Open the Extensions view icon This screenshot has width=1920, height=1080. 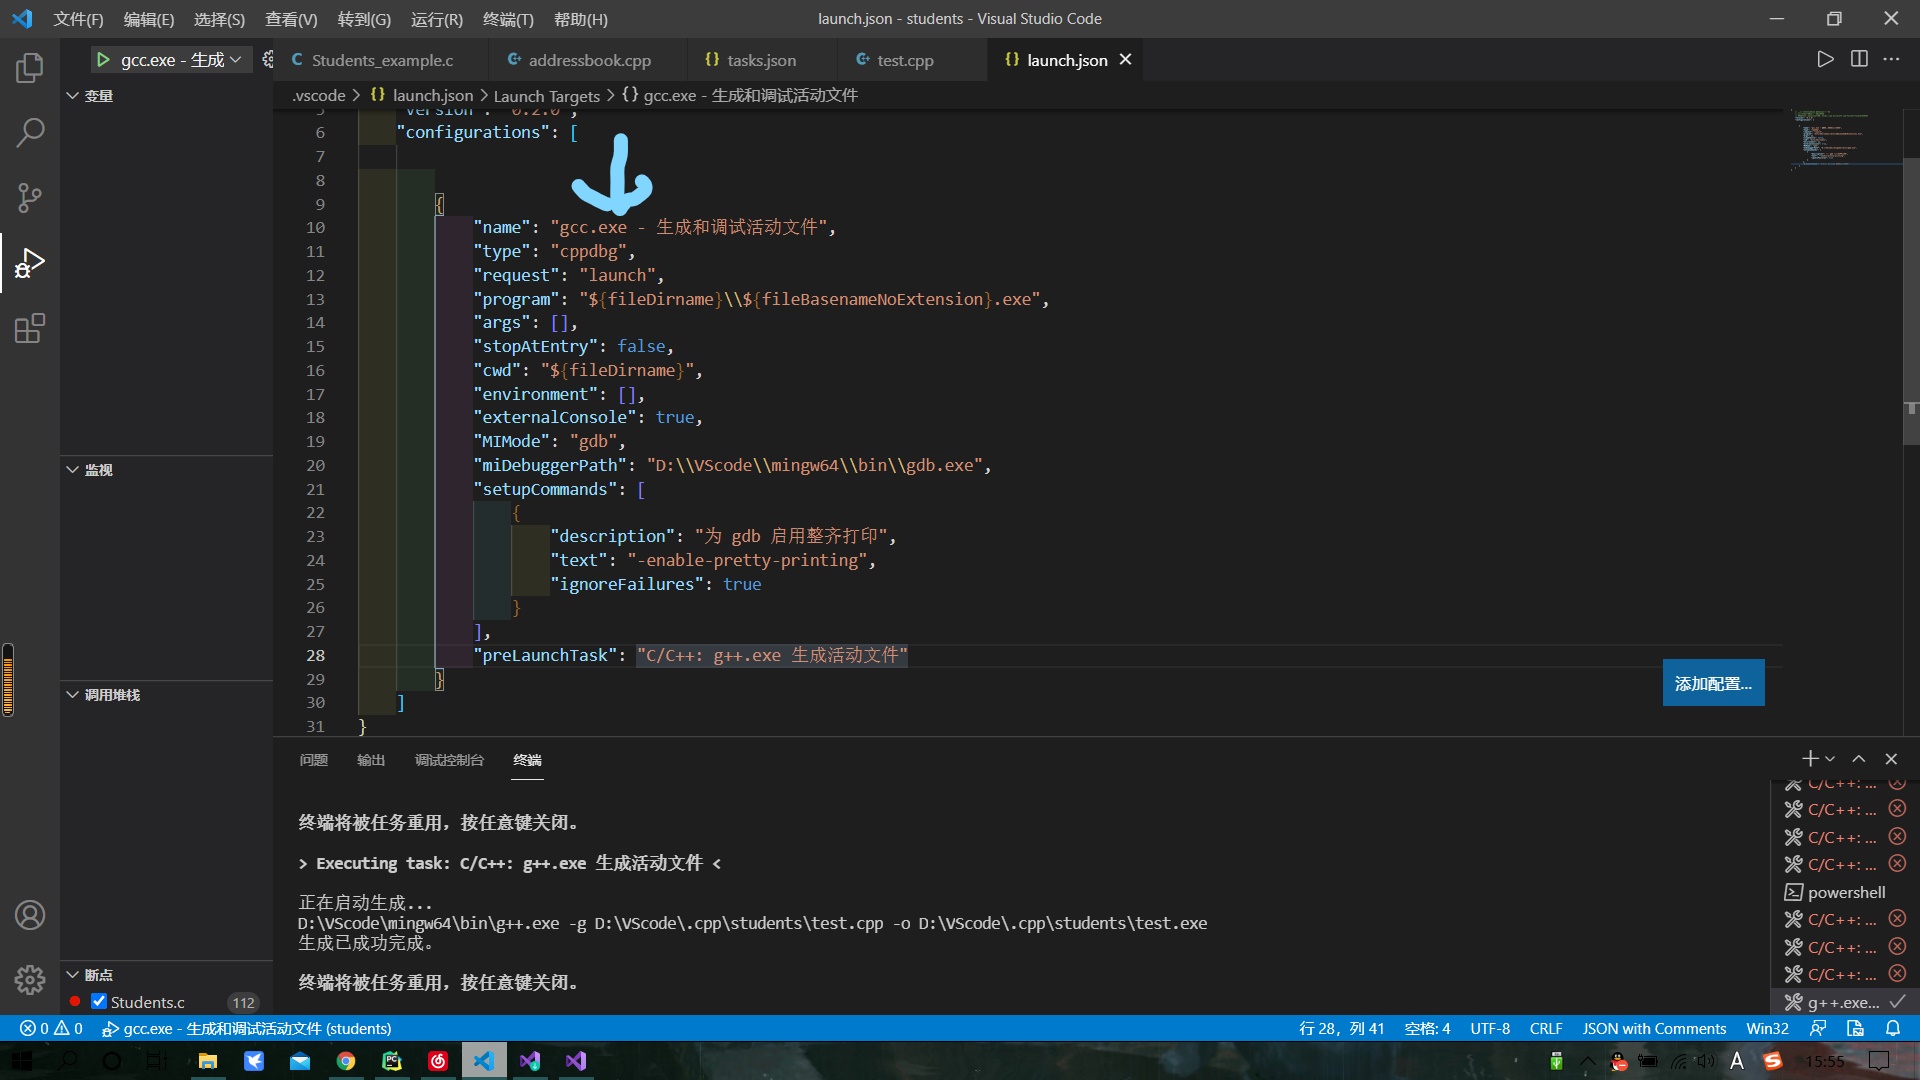tap(30, 329)
